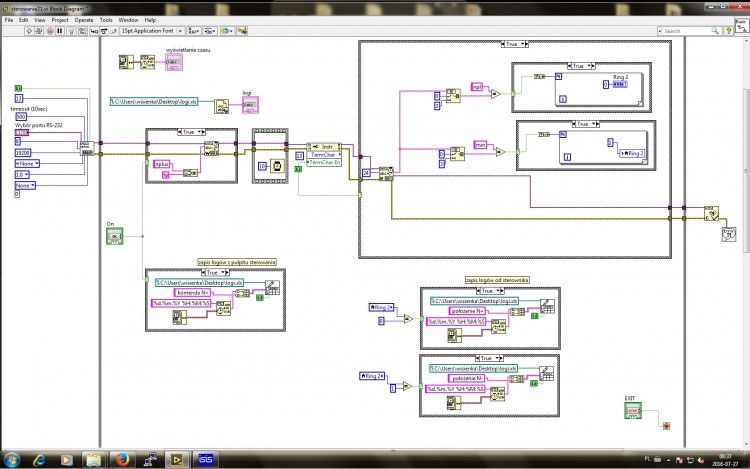Open the Align Objects dropdown
The height and width of the screenshot is (469, 750).
(x=194, y=31)
